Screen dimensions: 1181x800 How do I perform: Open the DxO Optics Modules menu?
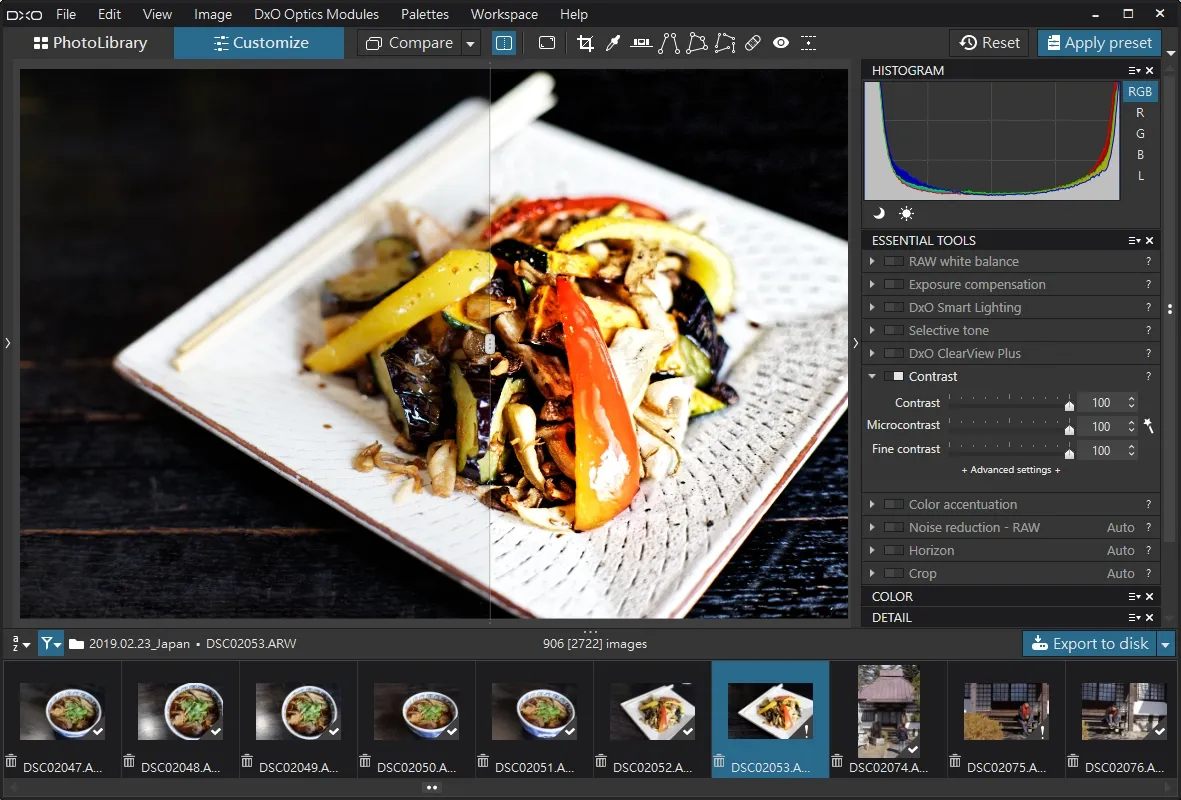tap(316, 14)
